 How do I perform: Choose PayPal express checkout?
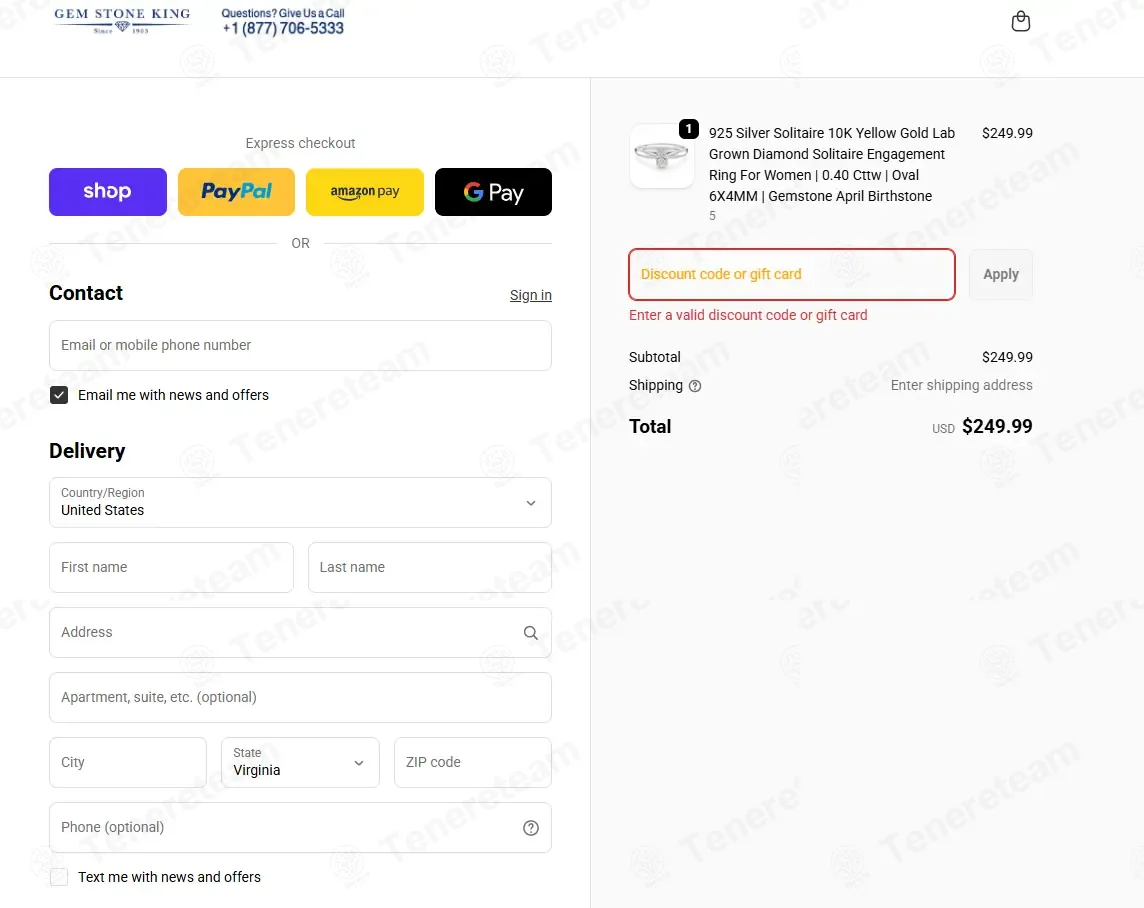[x=236, y=192]
